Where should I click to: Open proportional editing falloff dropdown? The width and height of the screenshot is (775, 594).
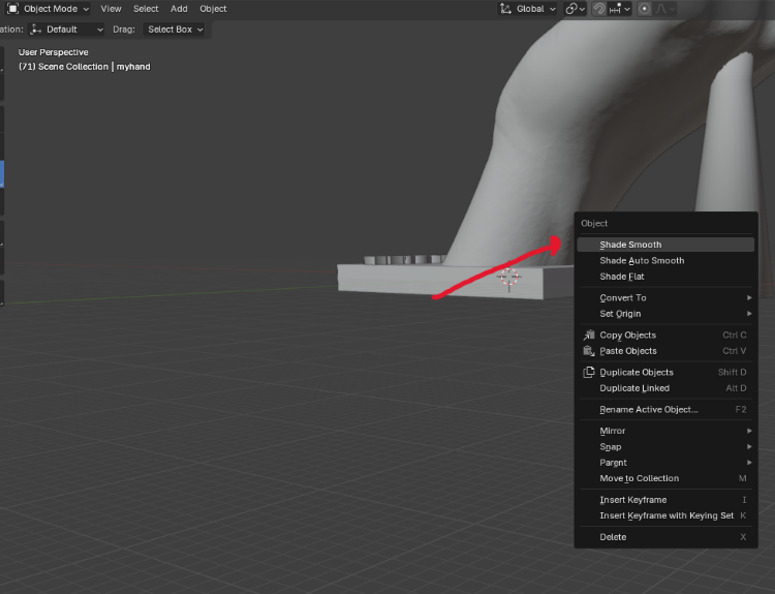[665, 9]
